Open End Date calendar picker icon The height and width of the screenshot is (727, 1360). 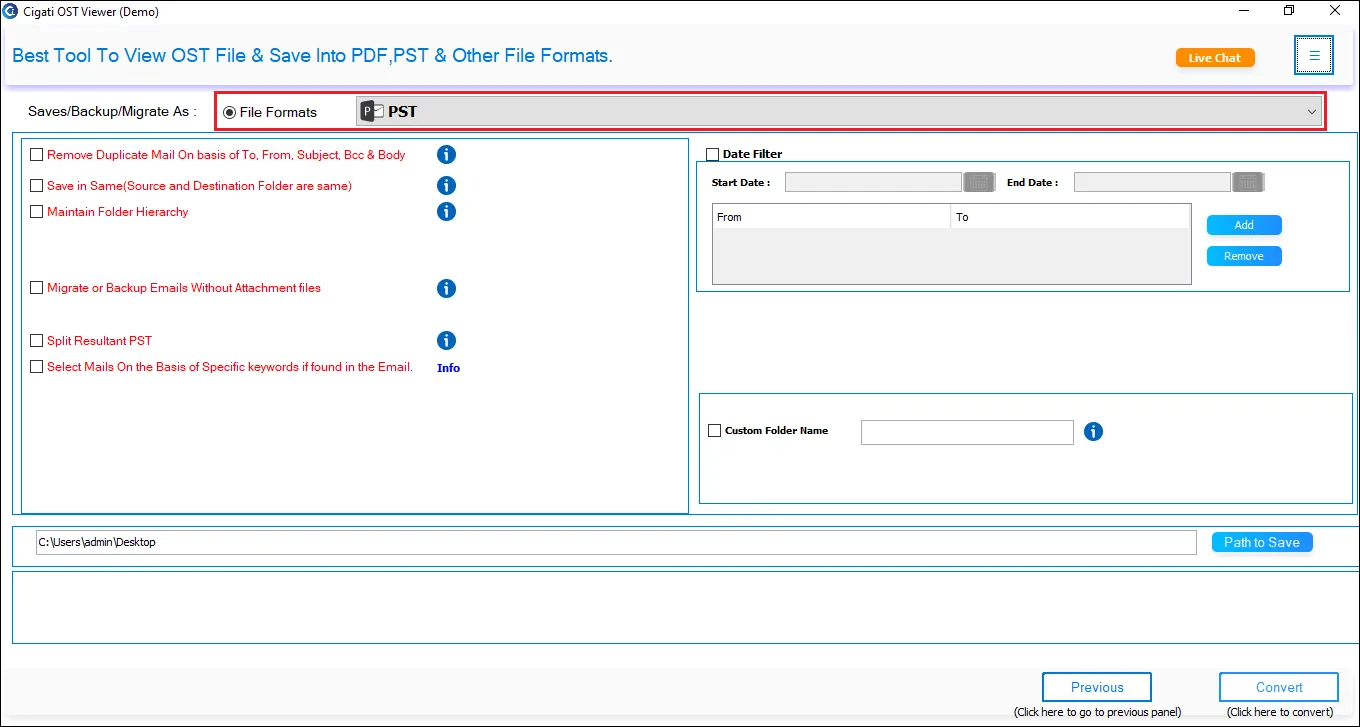[x=1247, y=182]
